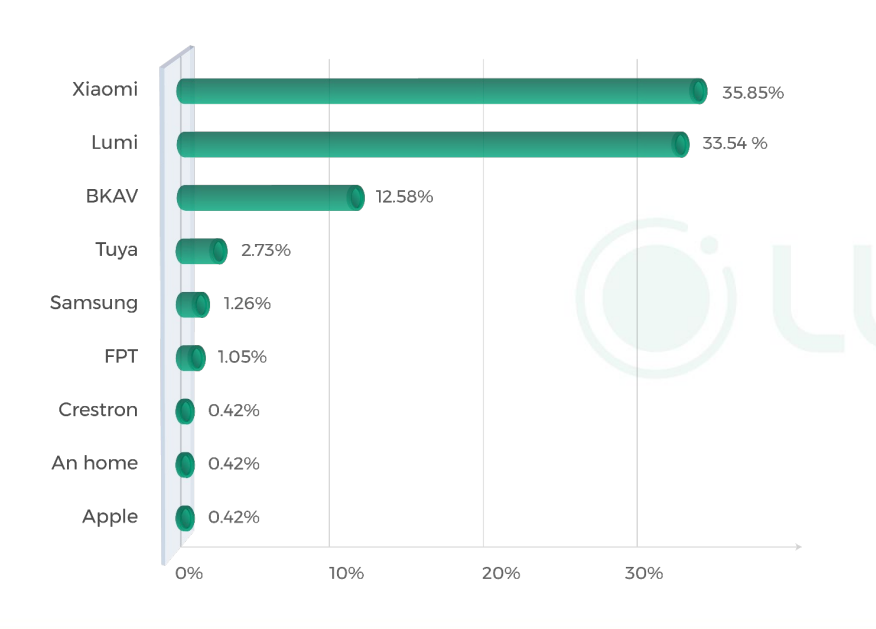The height and width of the screenshot is (629, 876).
Task: Click the Xiaomi bar in the chart
Action: coord(440,91)
